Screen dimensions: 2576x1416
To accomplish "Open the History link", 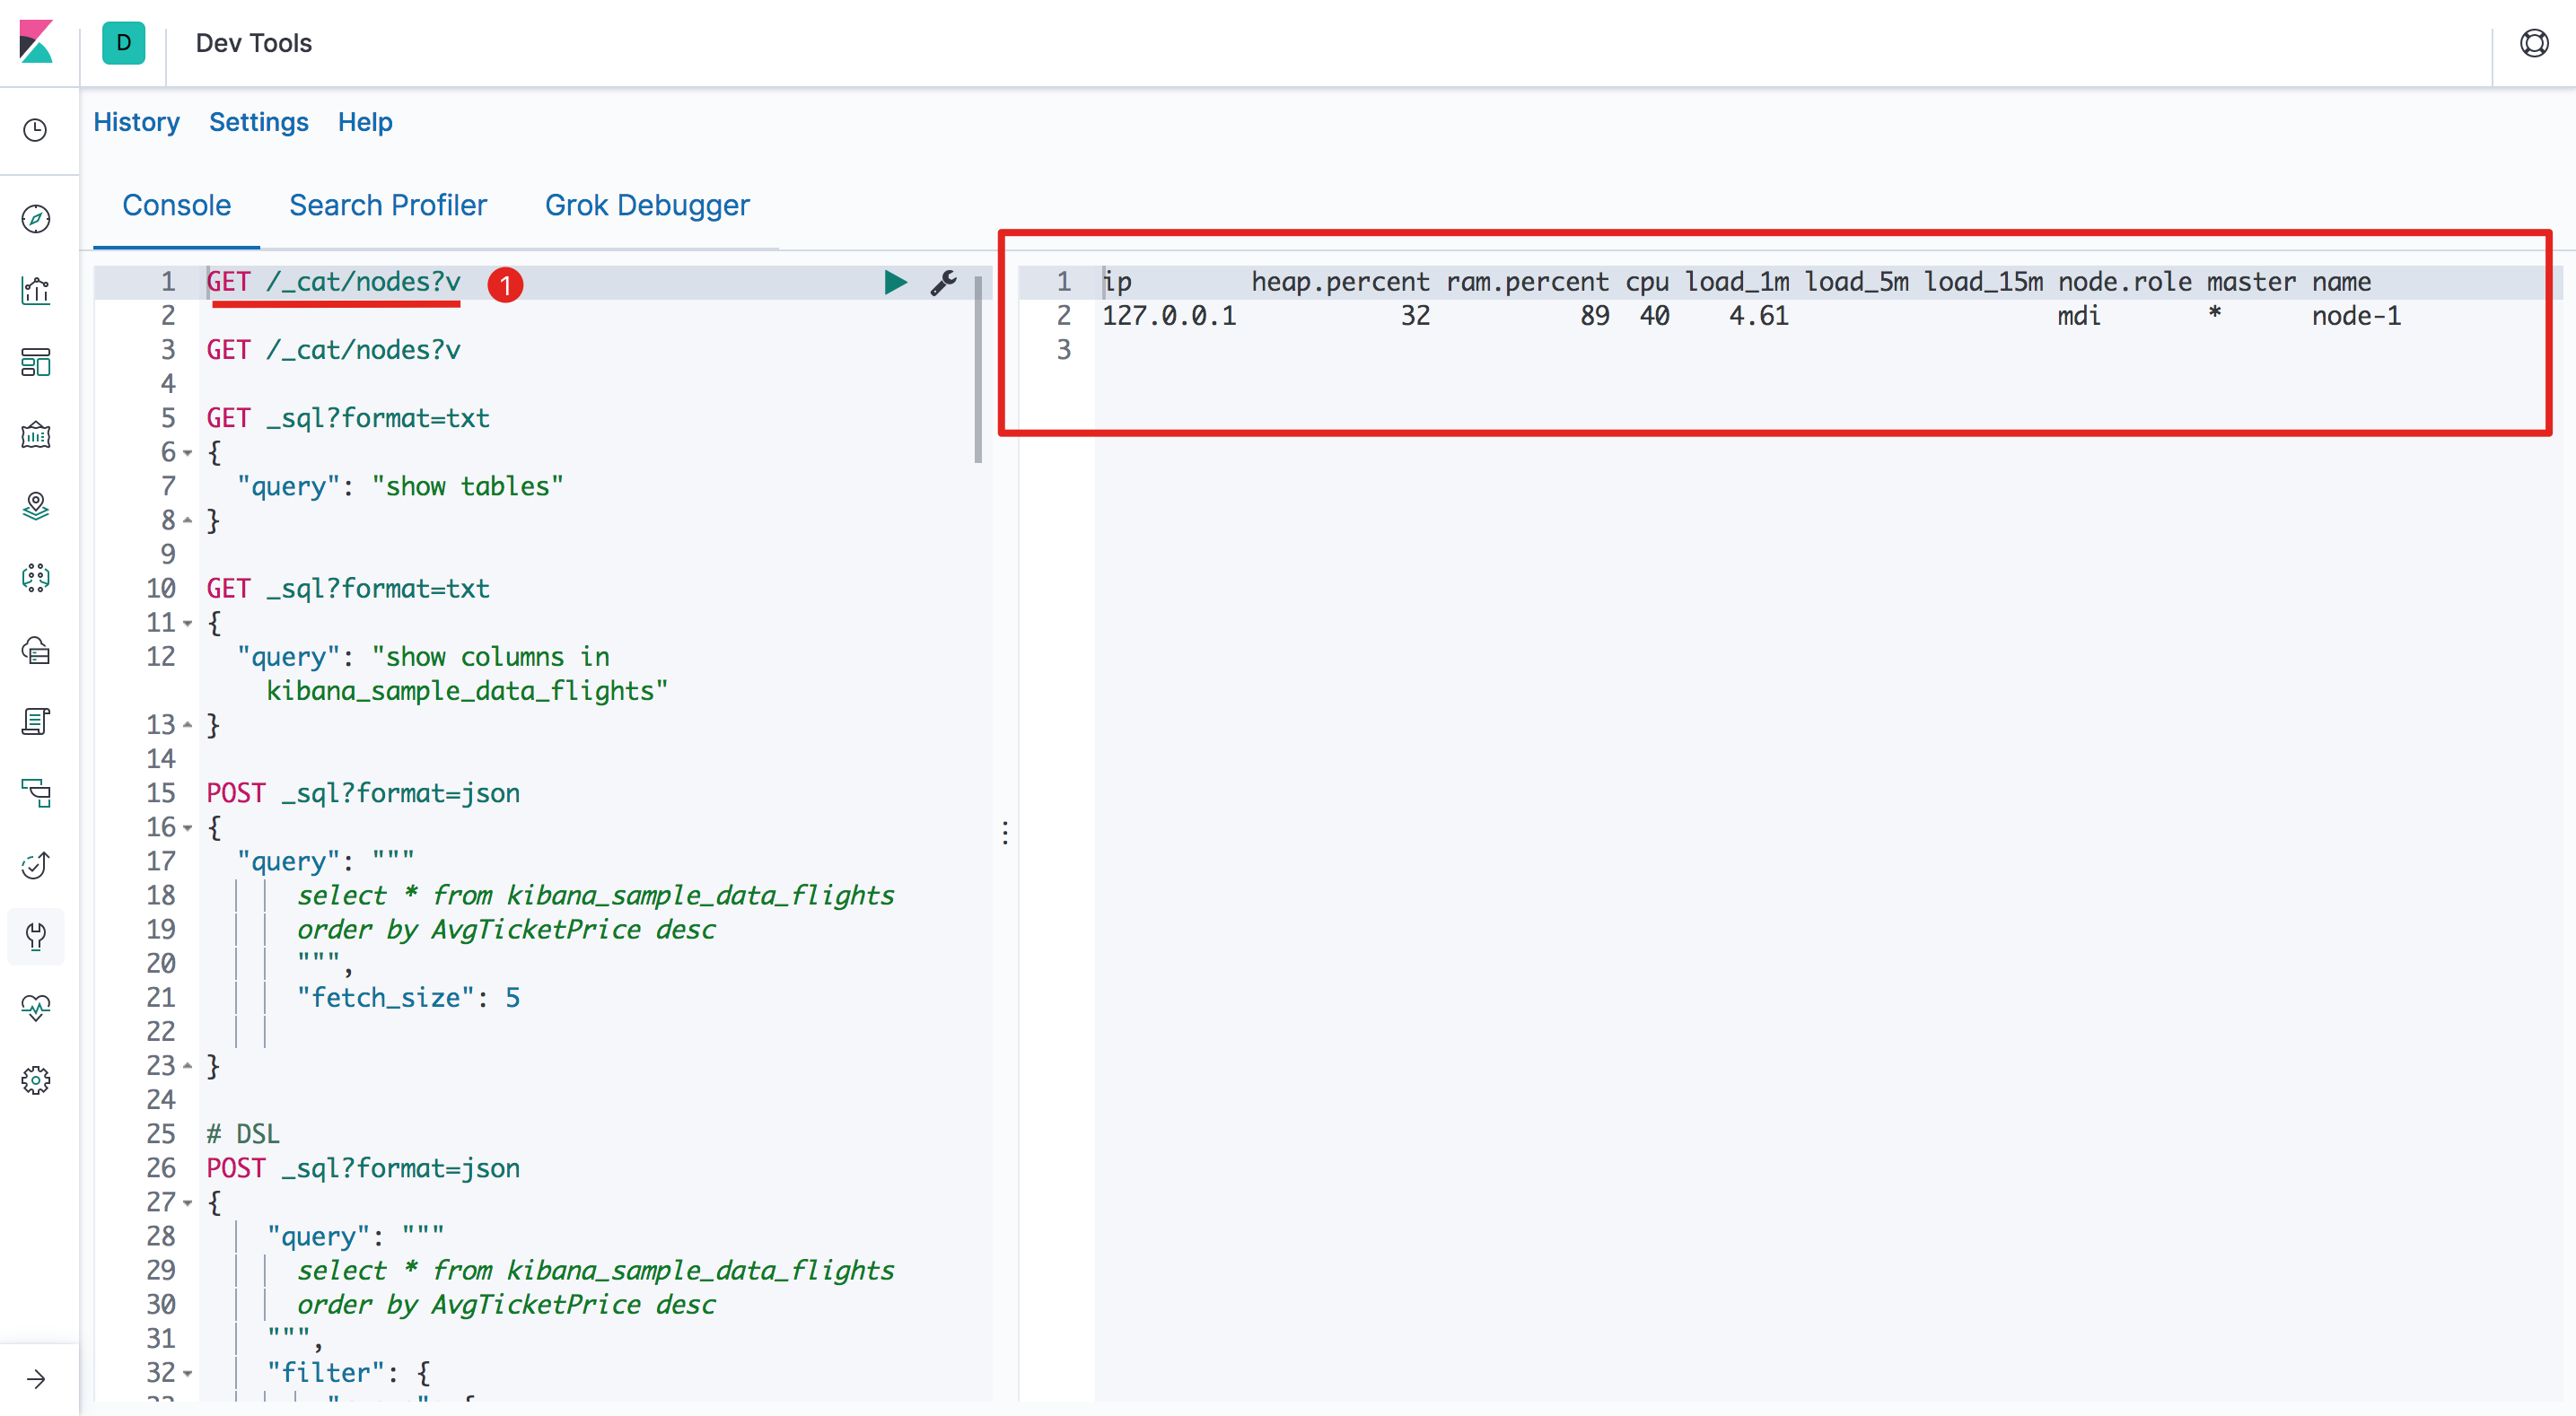I will pyautogui.click(x=136, y=122).
